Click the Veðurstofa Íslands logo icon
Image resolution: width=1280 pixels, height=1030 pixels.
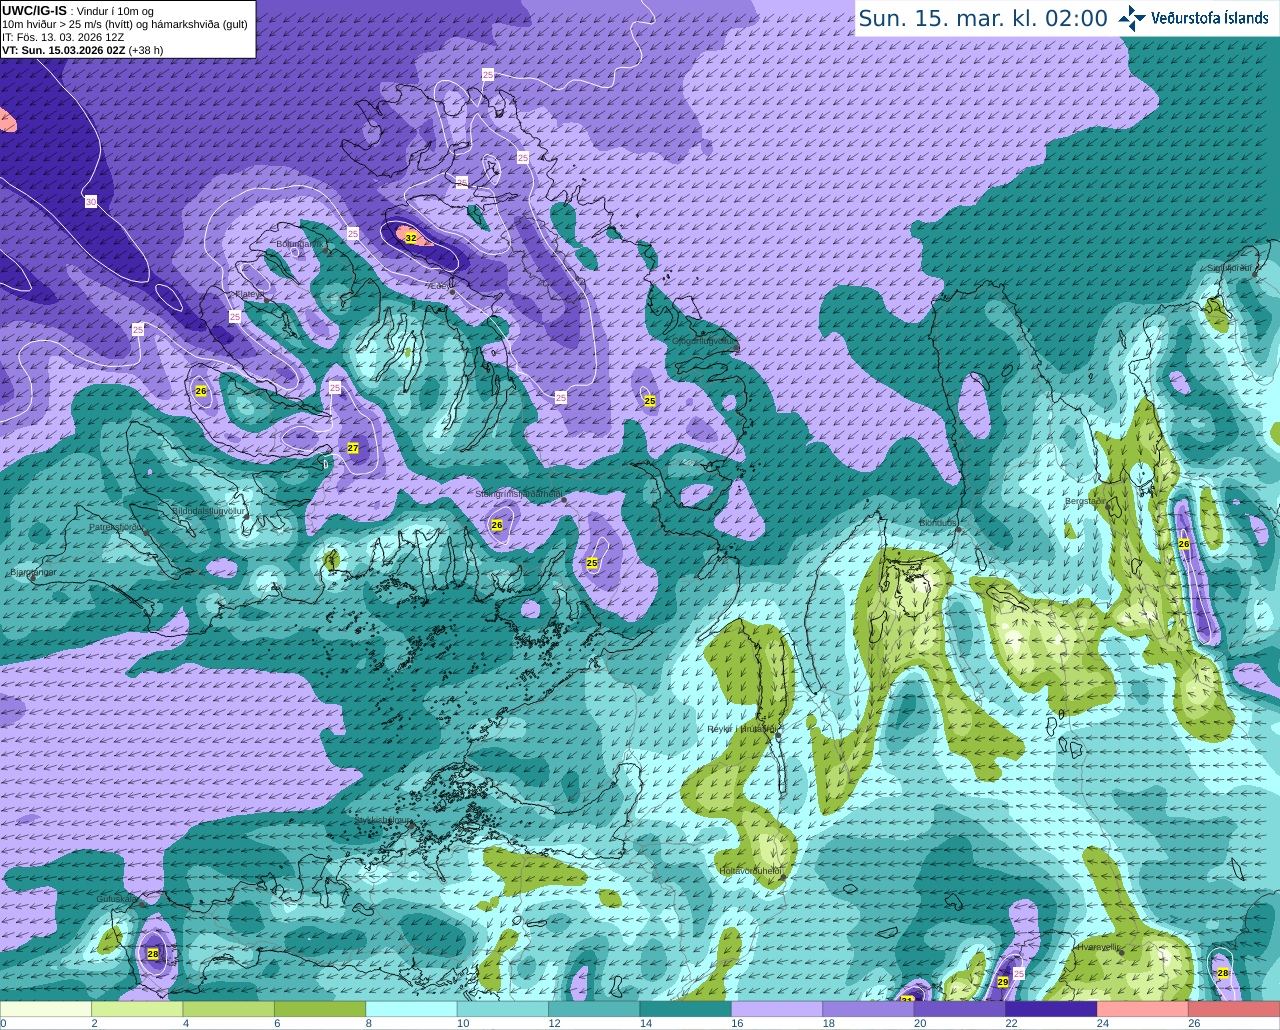[1132, 18]
